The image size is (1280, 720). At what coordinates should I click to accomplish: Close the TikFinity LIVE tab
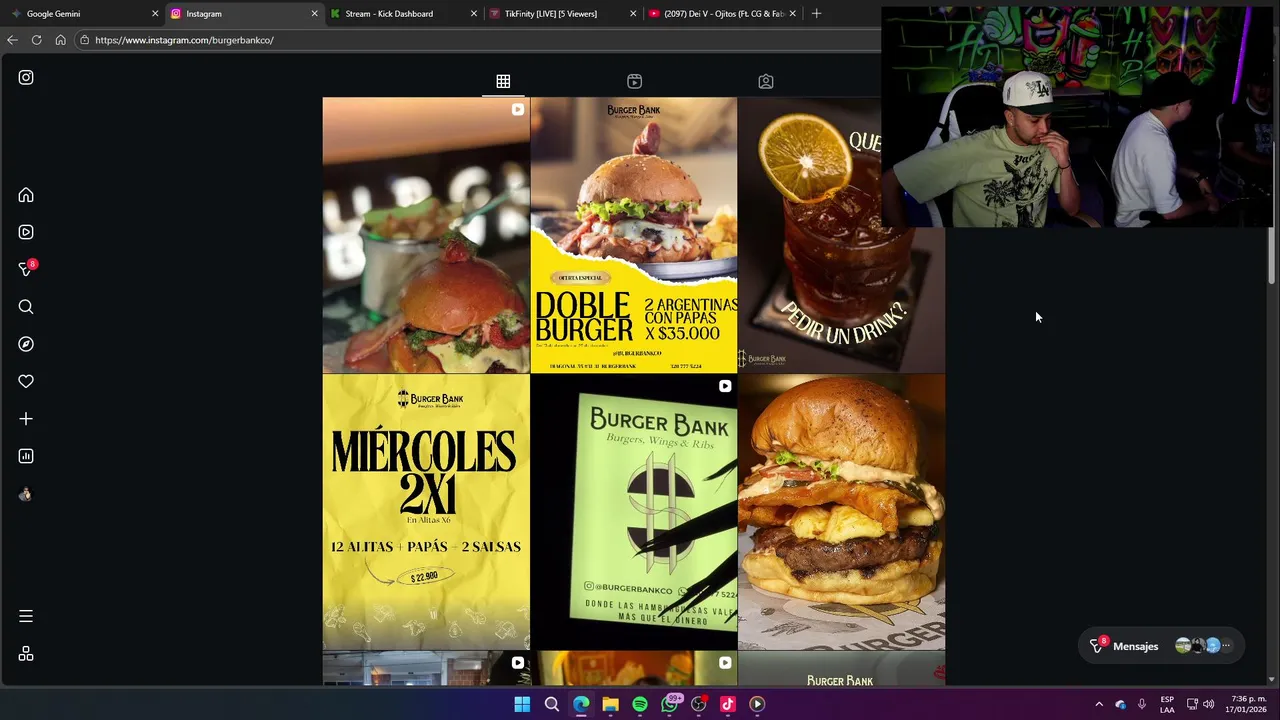(633, 14)
